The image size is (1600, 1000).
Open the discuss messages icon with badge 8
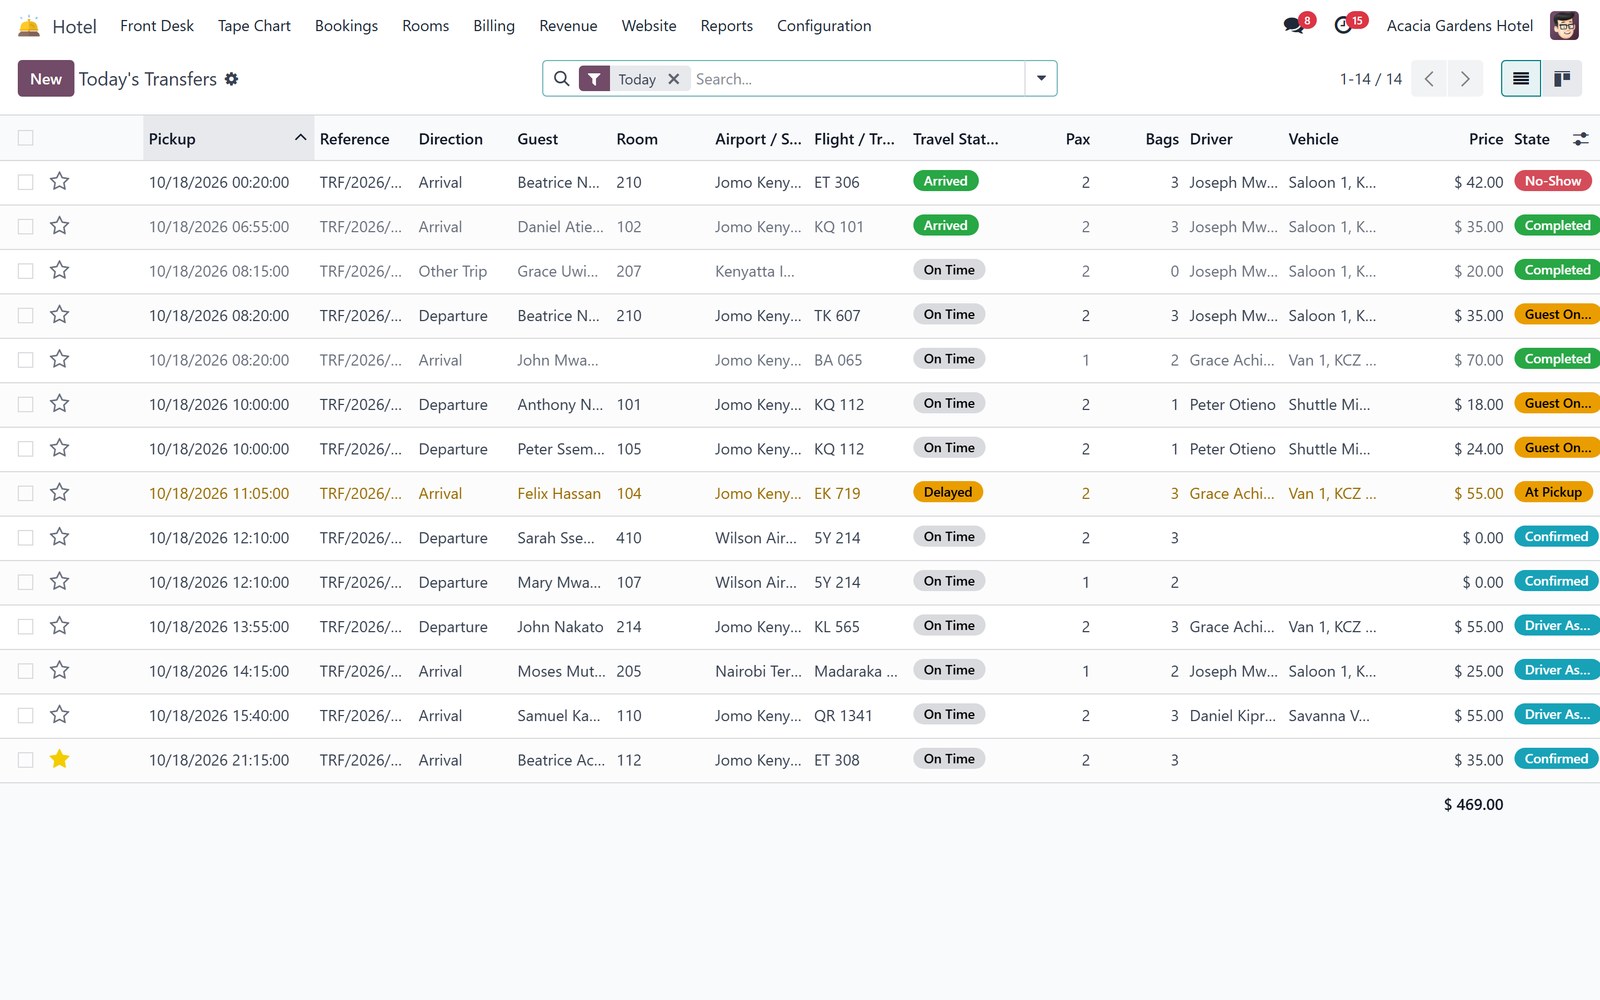click(1295, 26)
